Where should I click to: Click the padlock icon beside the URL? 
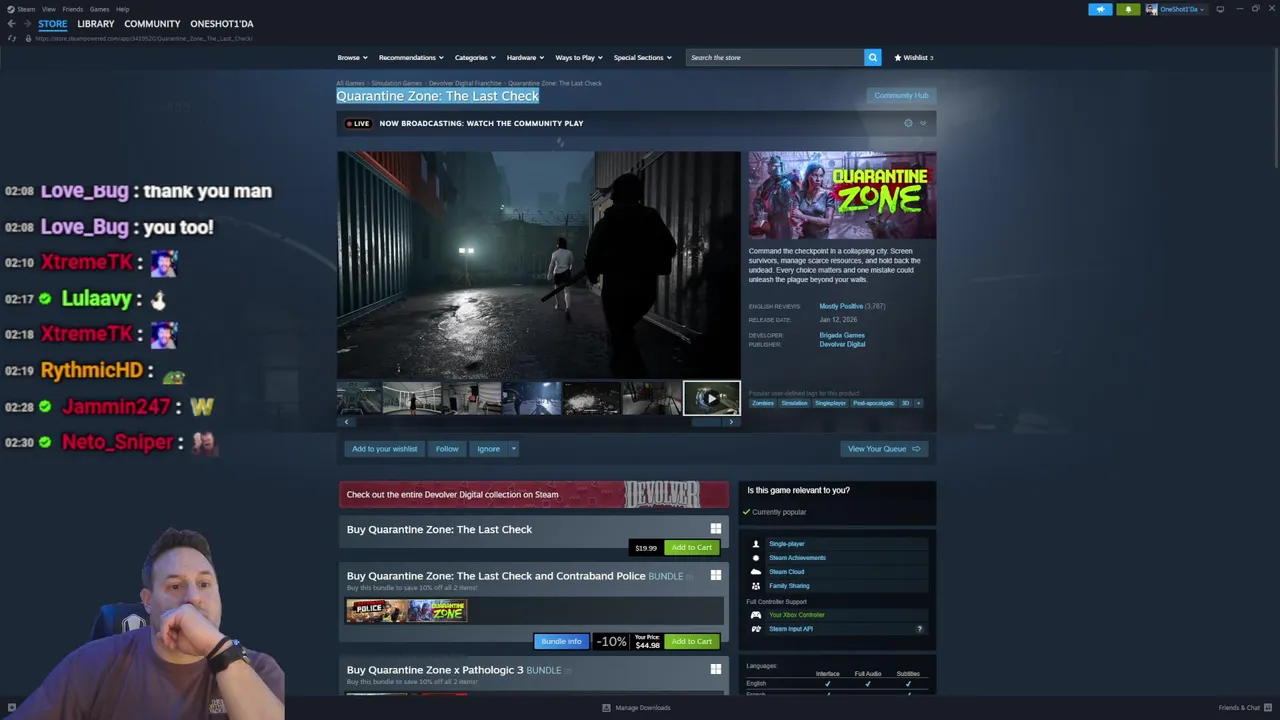coord(28,38)
